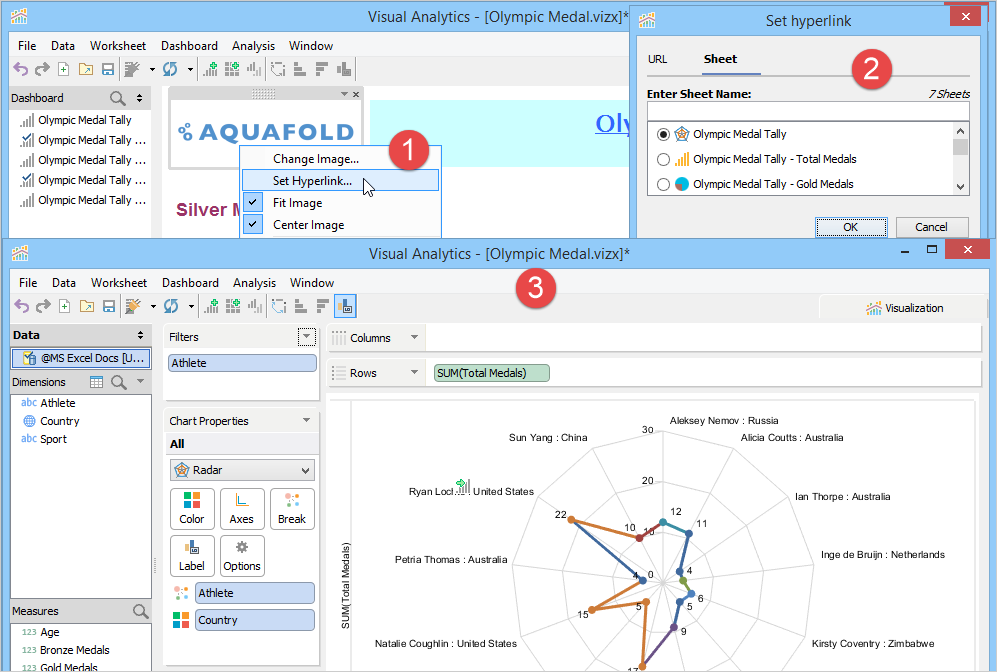
Task: Refresh icon in upper window toolbar
Action: tap(170, 69)
